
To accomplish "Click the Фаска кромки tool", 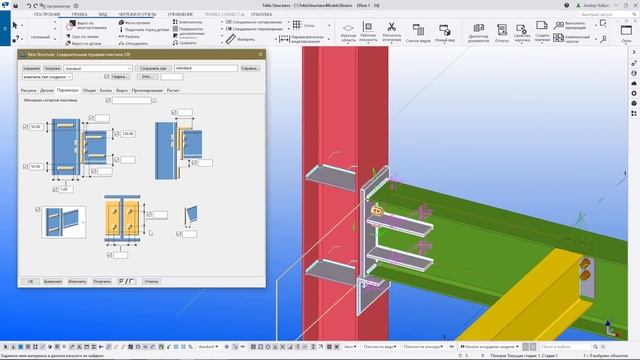I will [x=134, y=23].
